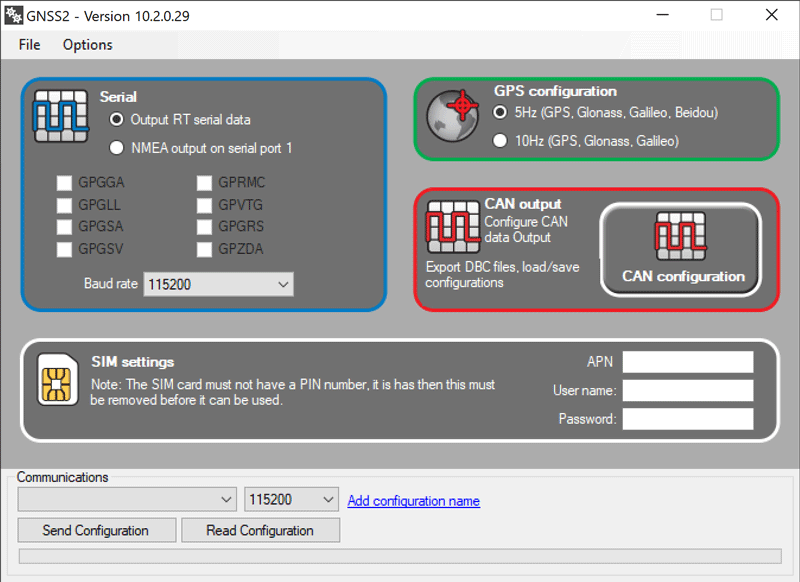Enable the GPGGA checkbox
The image size is (800, 582).
[64, 183]
